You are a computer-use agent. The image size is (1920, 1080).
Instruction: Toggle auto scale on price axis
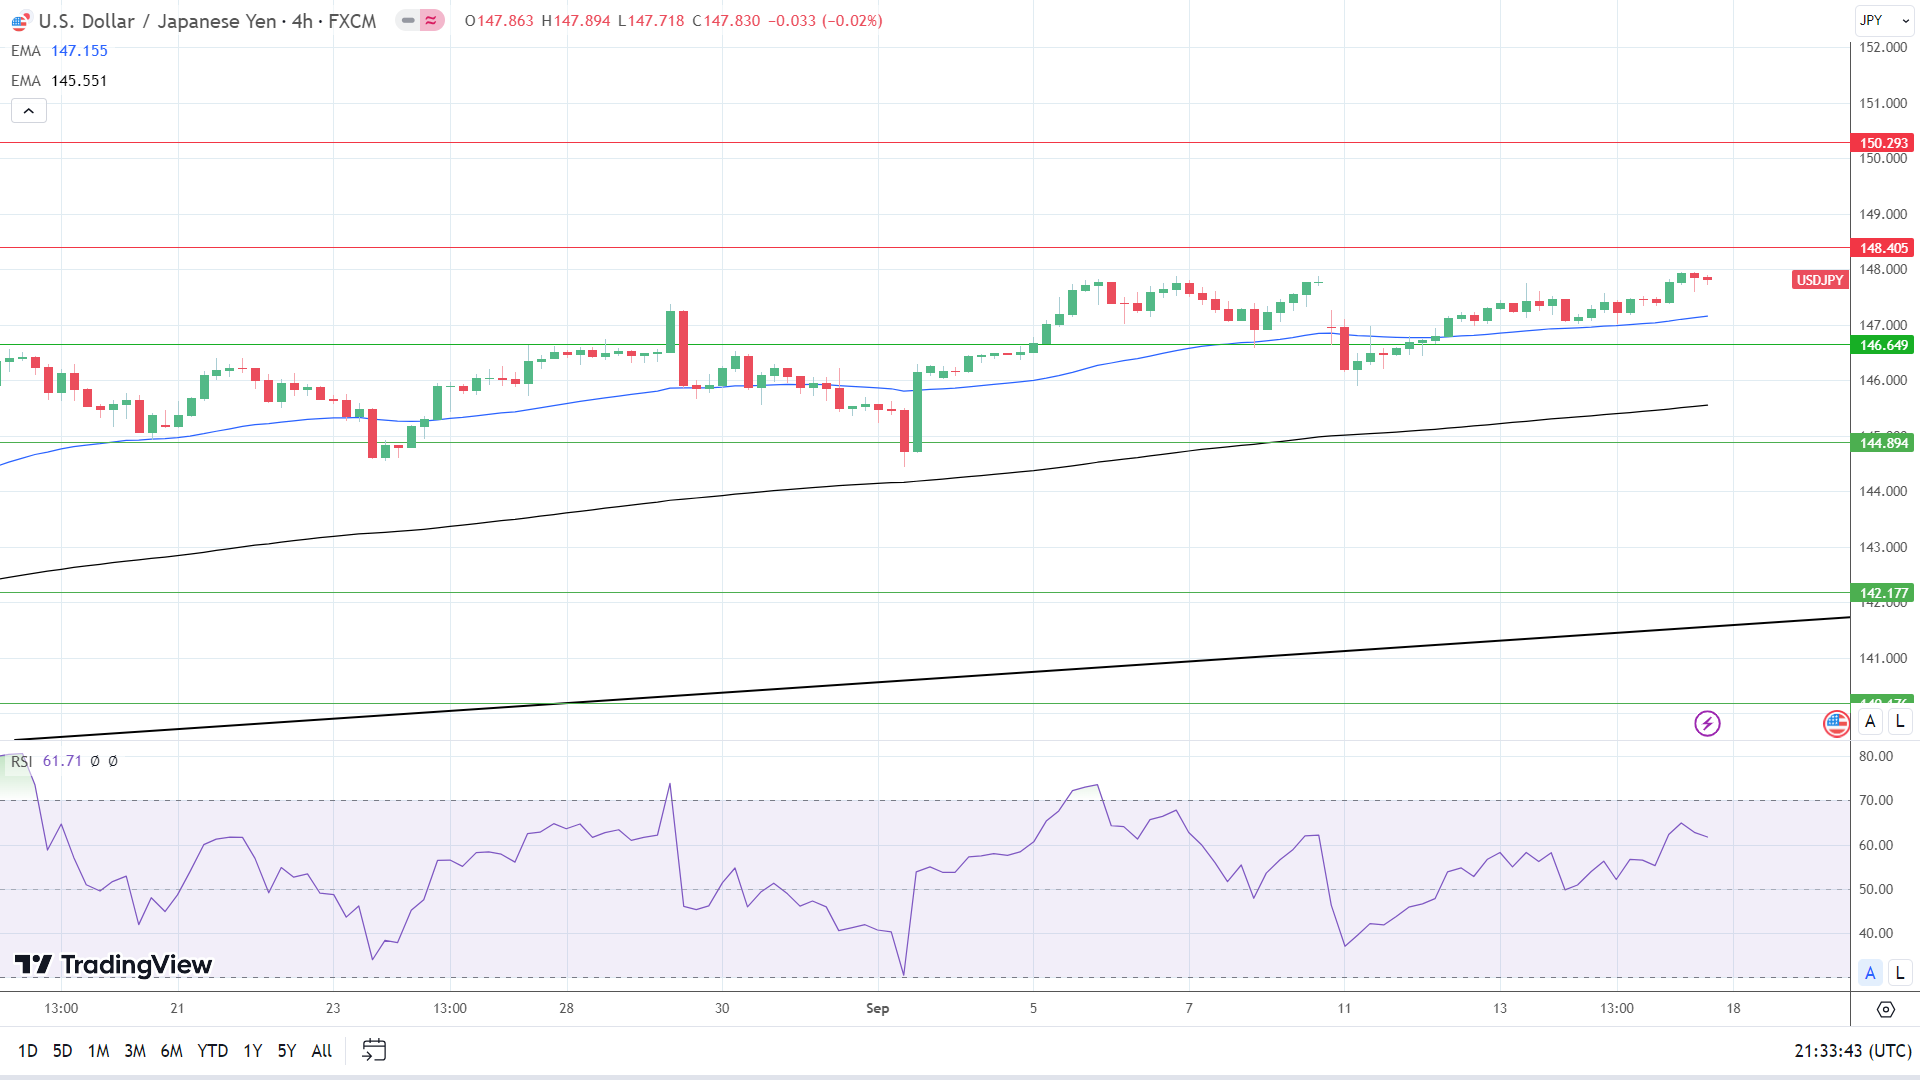1870,721
